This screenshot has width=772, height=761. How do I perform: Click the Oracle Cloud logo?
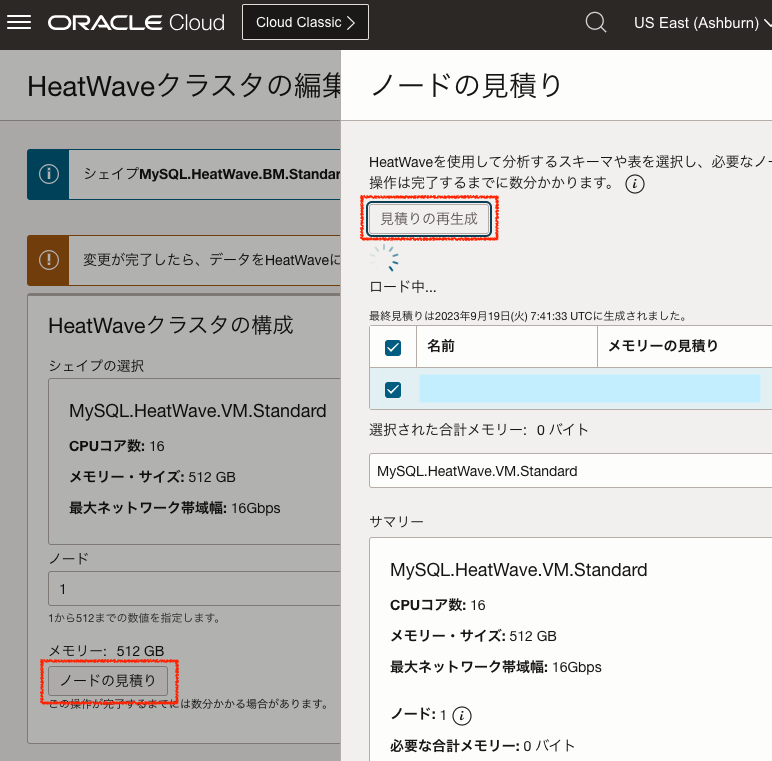(x=136, y=23)
